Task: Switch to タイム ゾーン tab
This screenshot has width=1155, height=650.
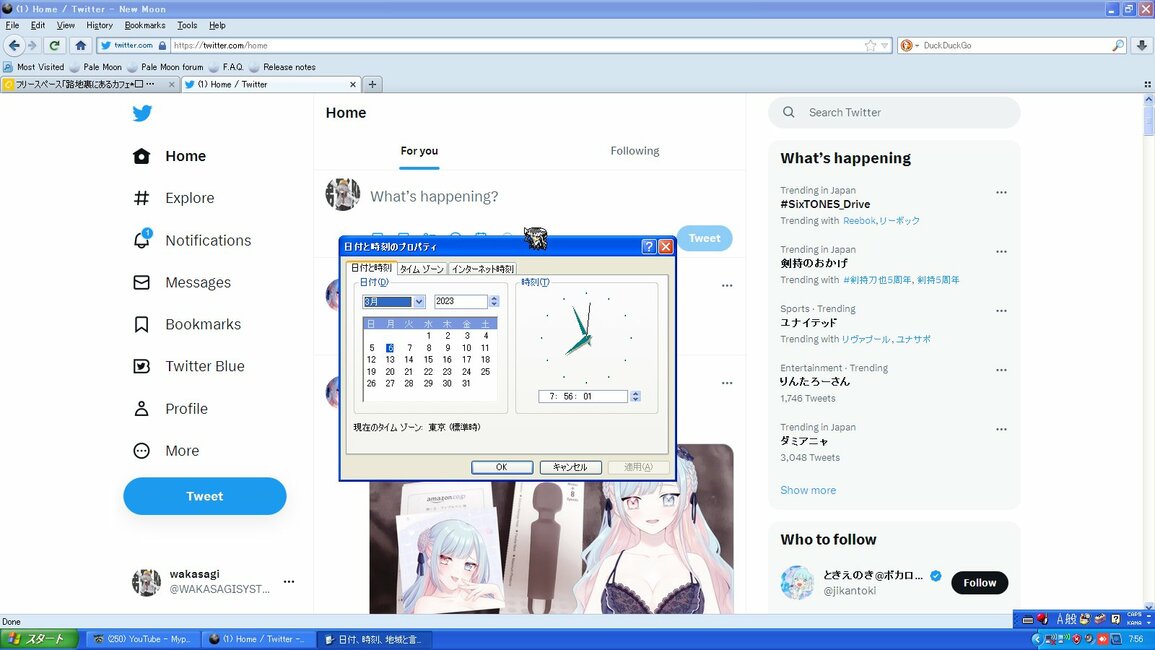Action: click(x=421, y=268)
